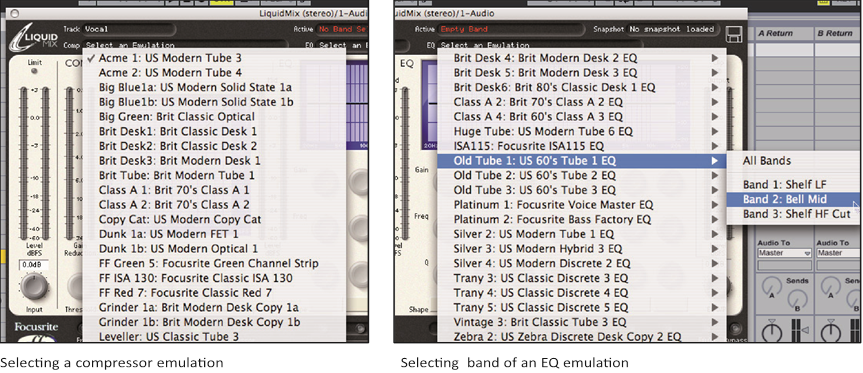Open B Return's Audio To Master dropdown

[838, 253]
